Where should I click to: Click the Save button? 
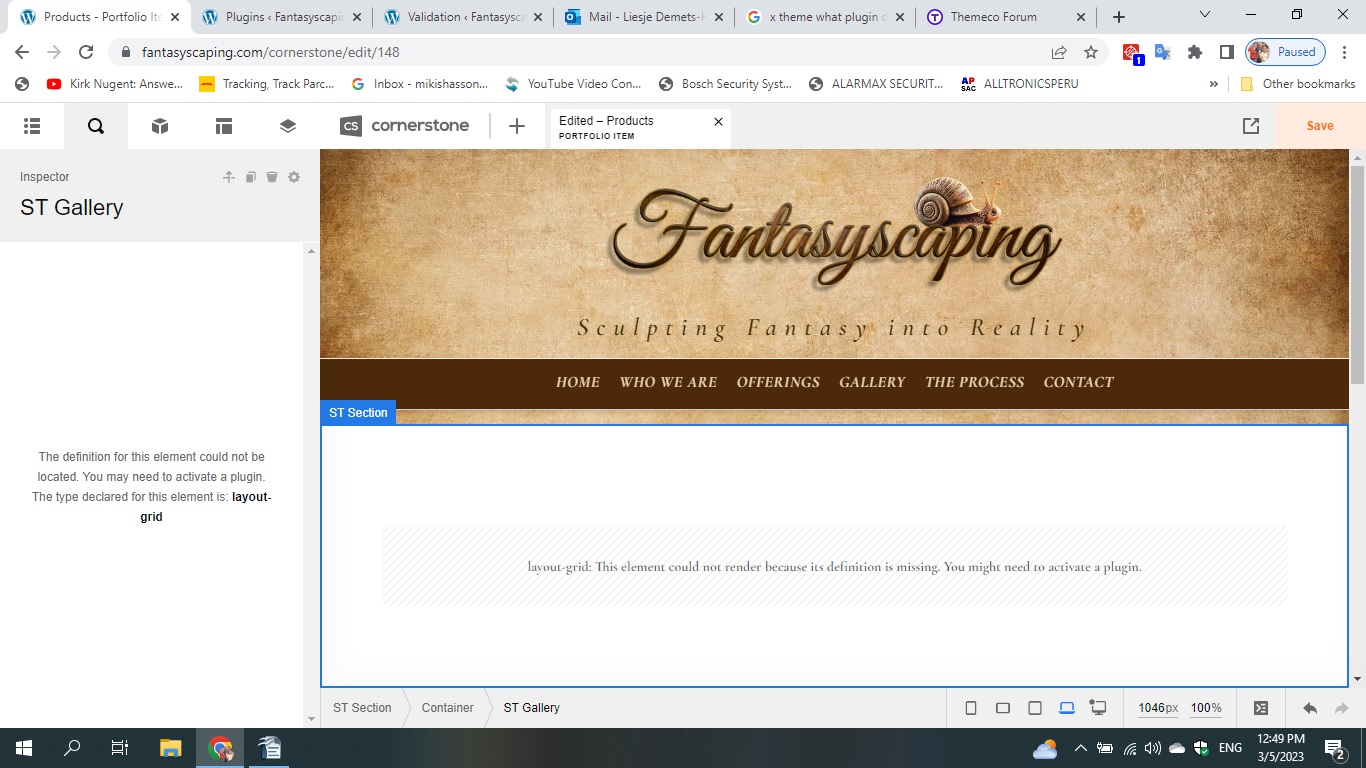click(1319, 126)
